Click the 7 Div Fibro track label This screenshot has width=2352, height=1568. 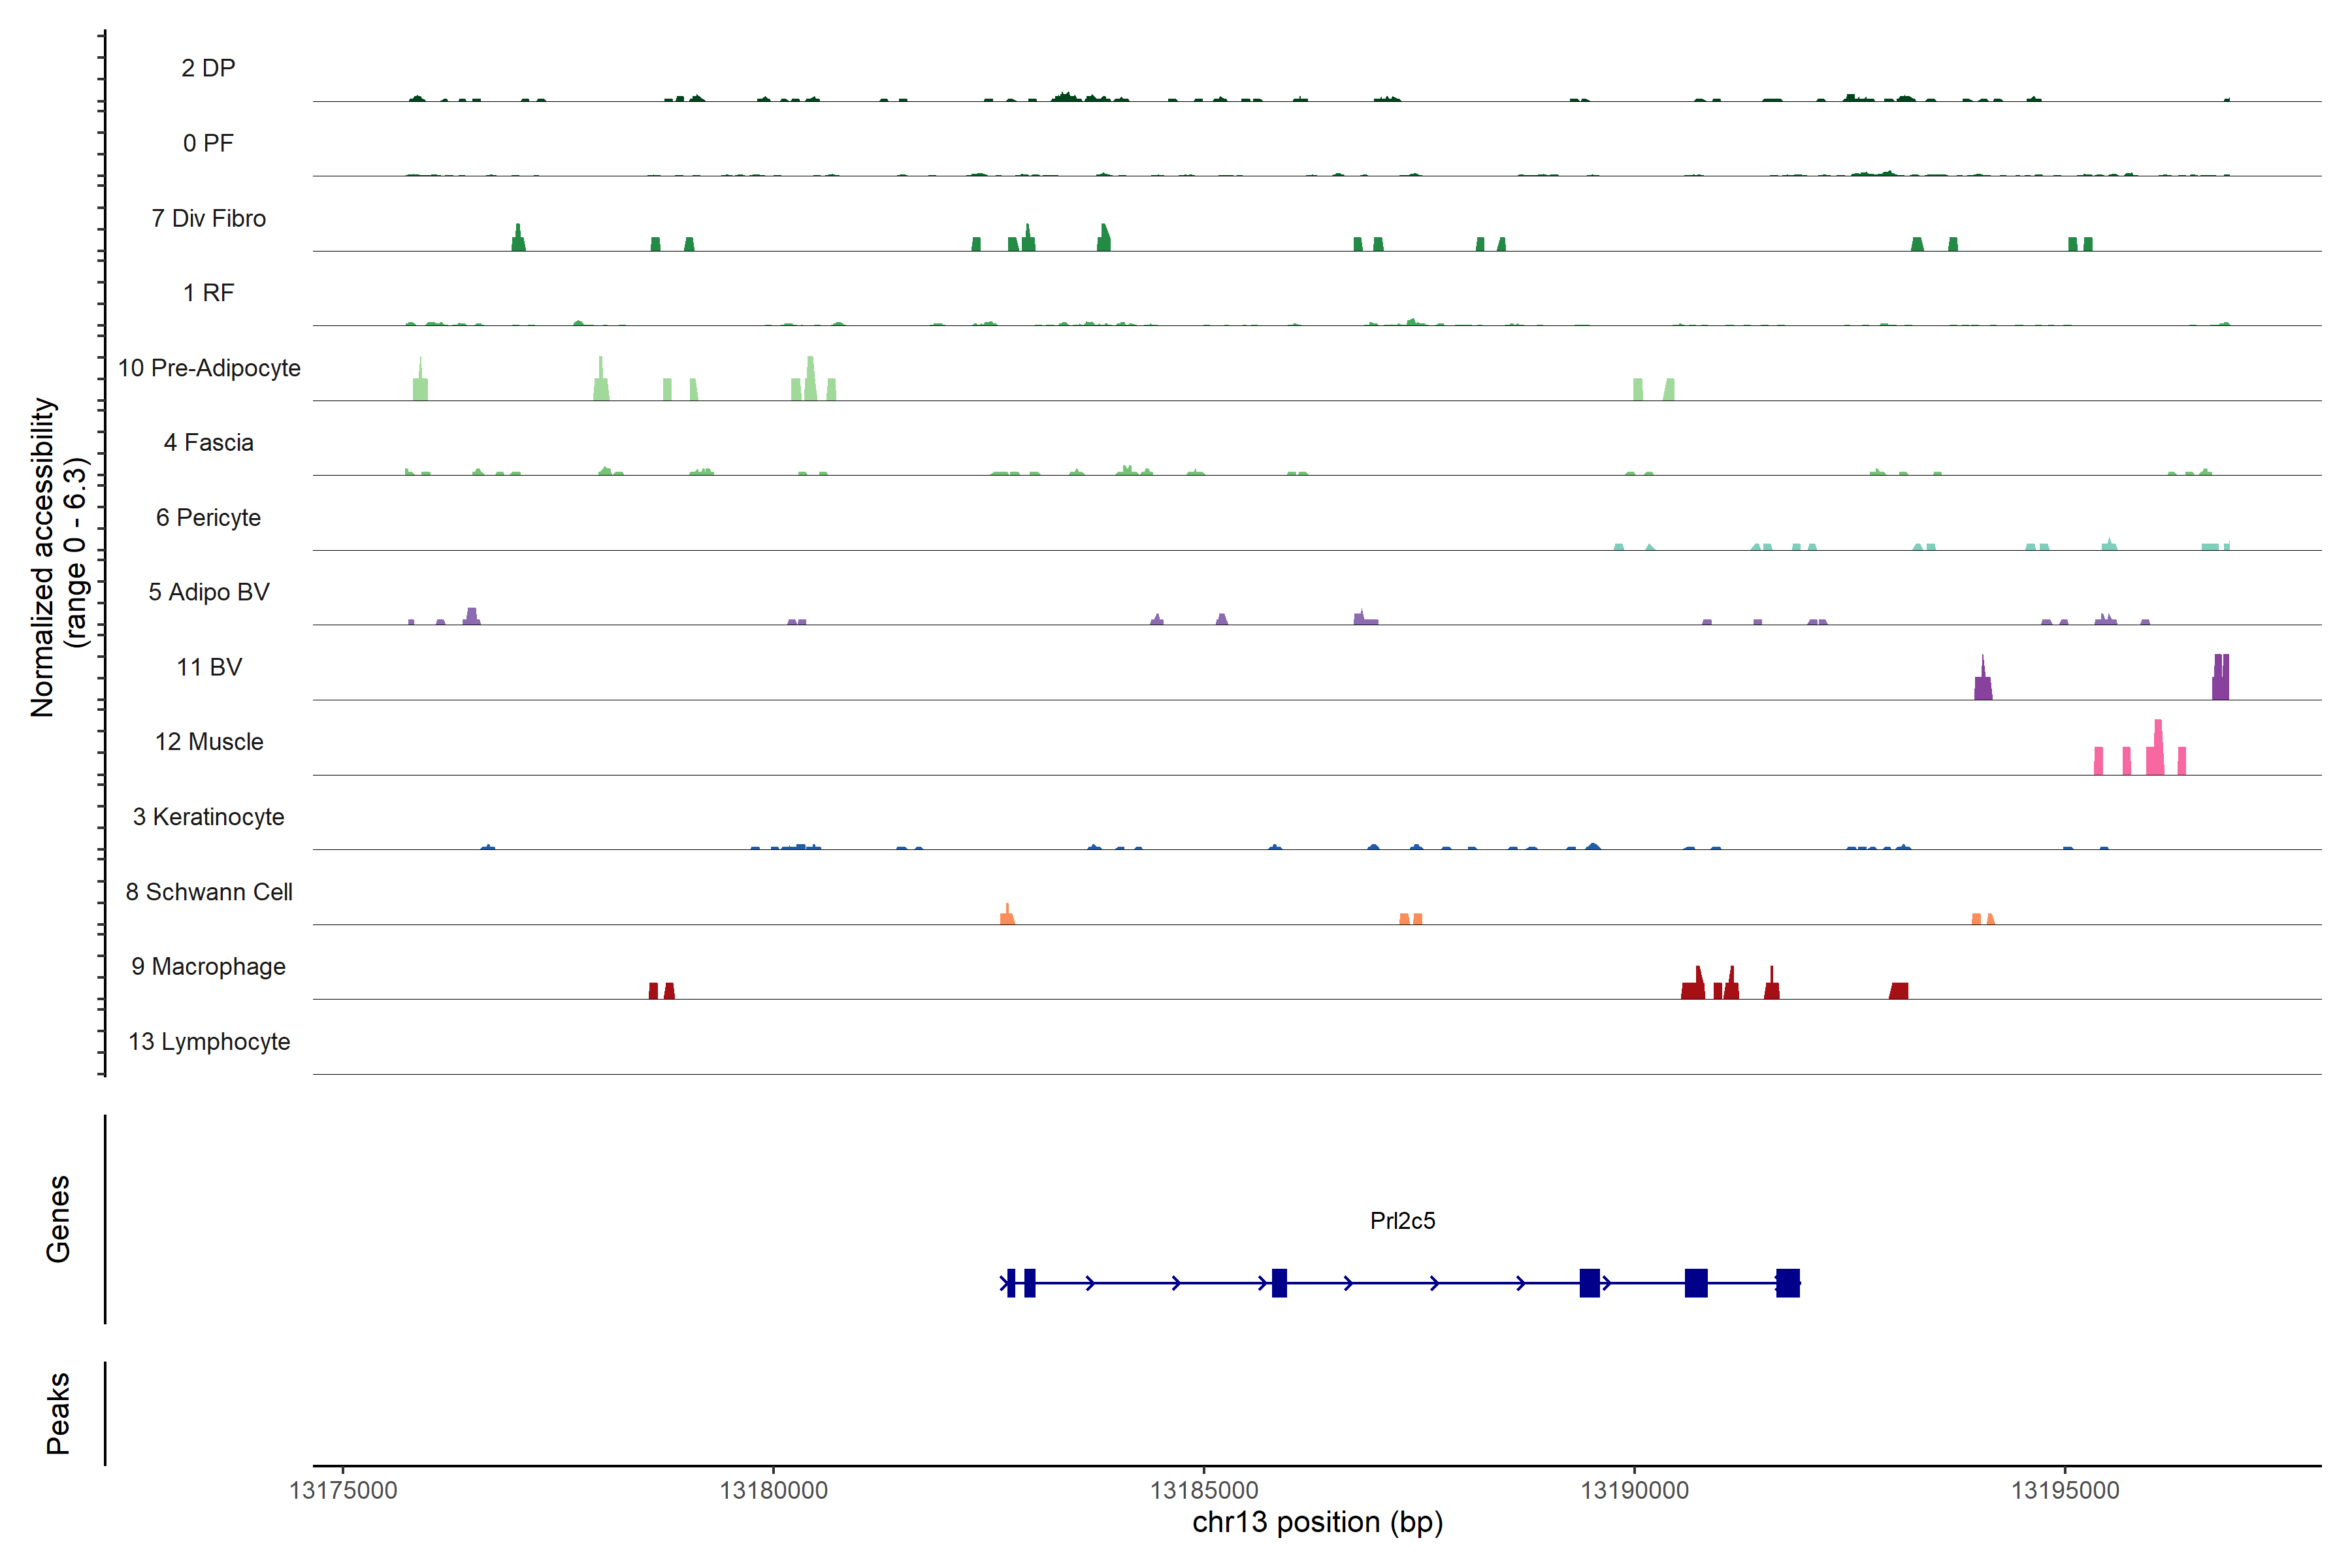pyautogui.click(x=209, y=218)
